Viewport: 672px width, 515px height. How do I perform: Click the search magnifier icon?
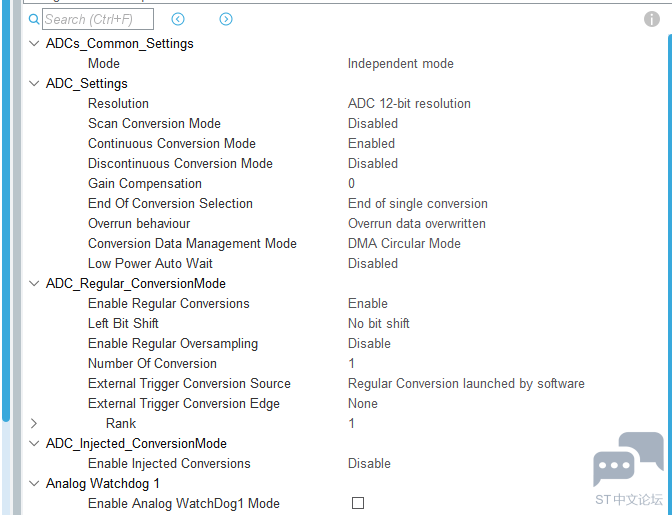pos(34,19)
